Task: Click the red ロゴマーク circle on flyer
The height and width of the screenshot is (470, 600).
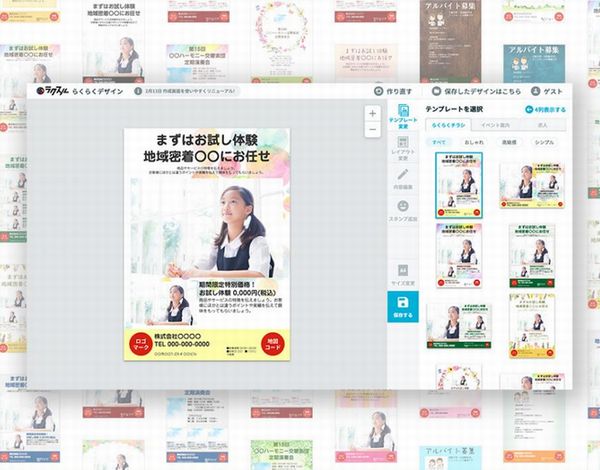Action: pyautogui.click(x=139, y=345)
